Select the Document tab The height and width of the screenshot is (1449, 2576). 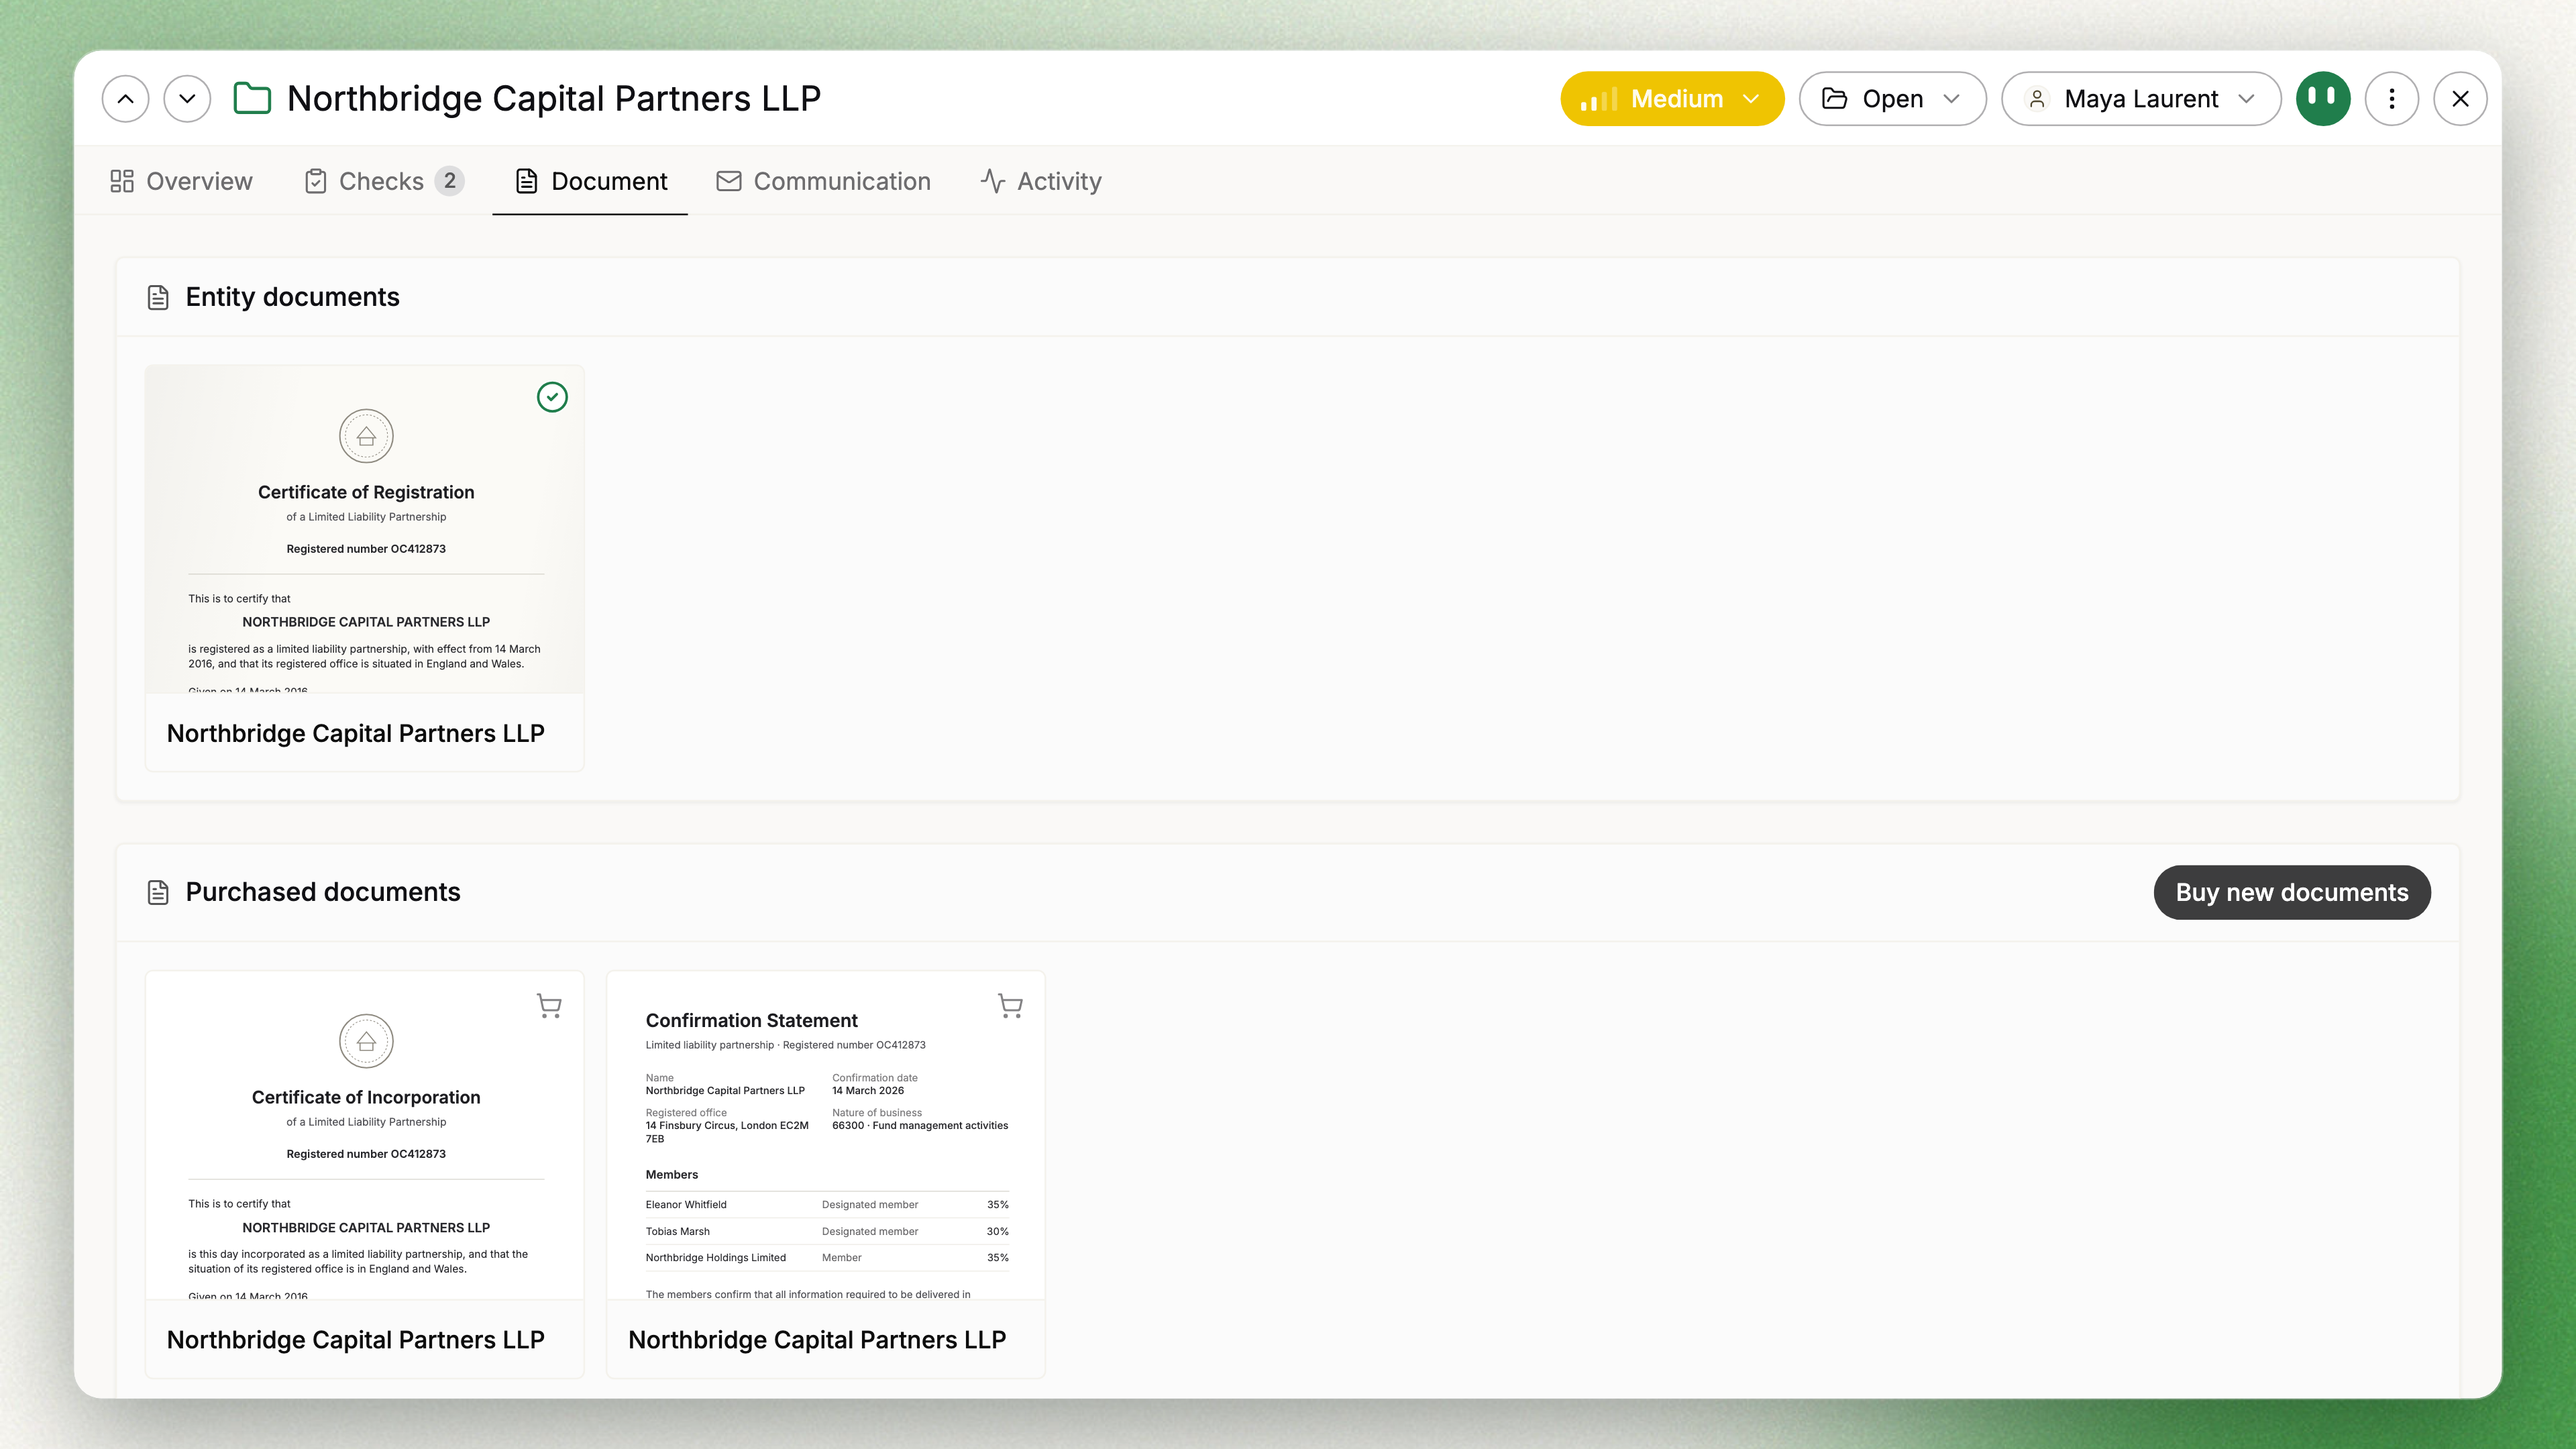590,181
